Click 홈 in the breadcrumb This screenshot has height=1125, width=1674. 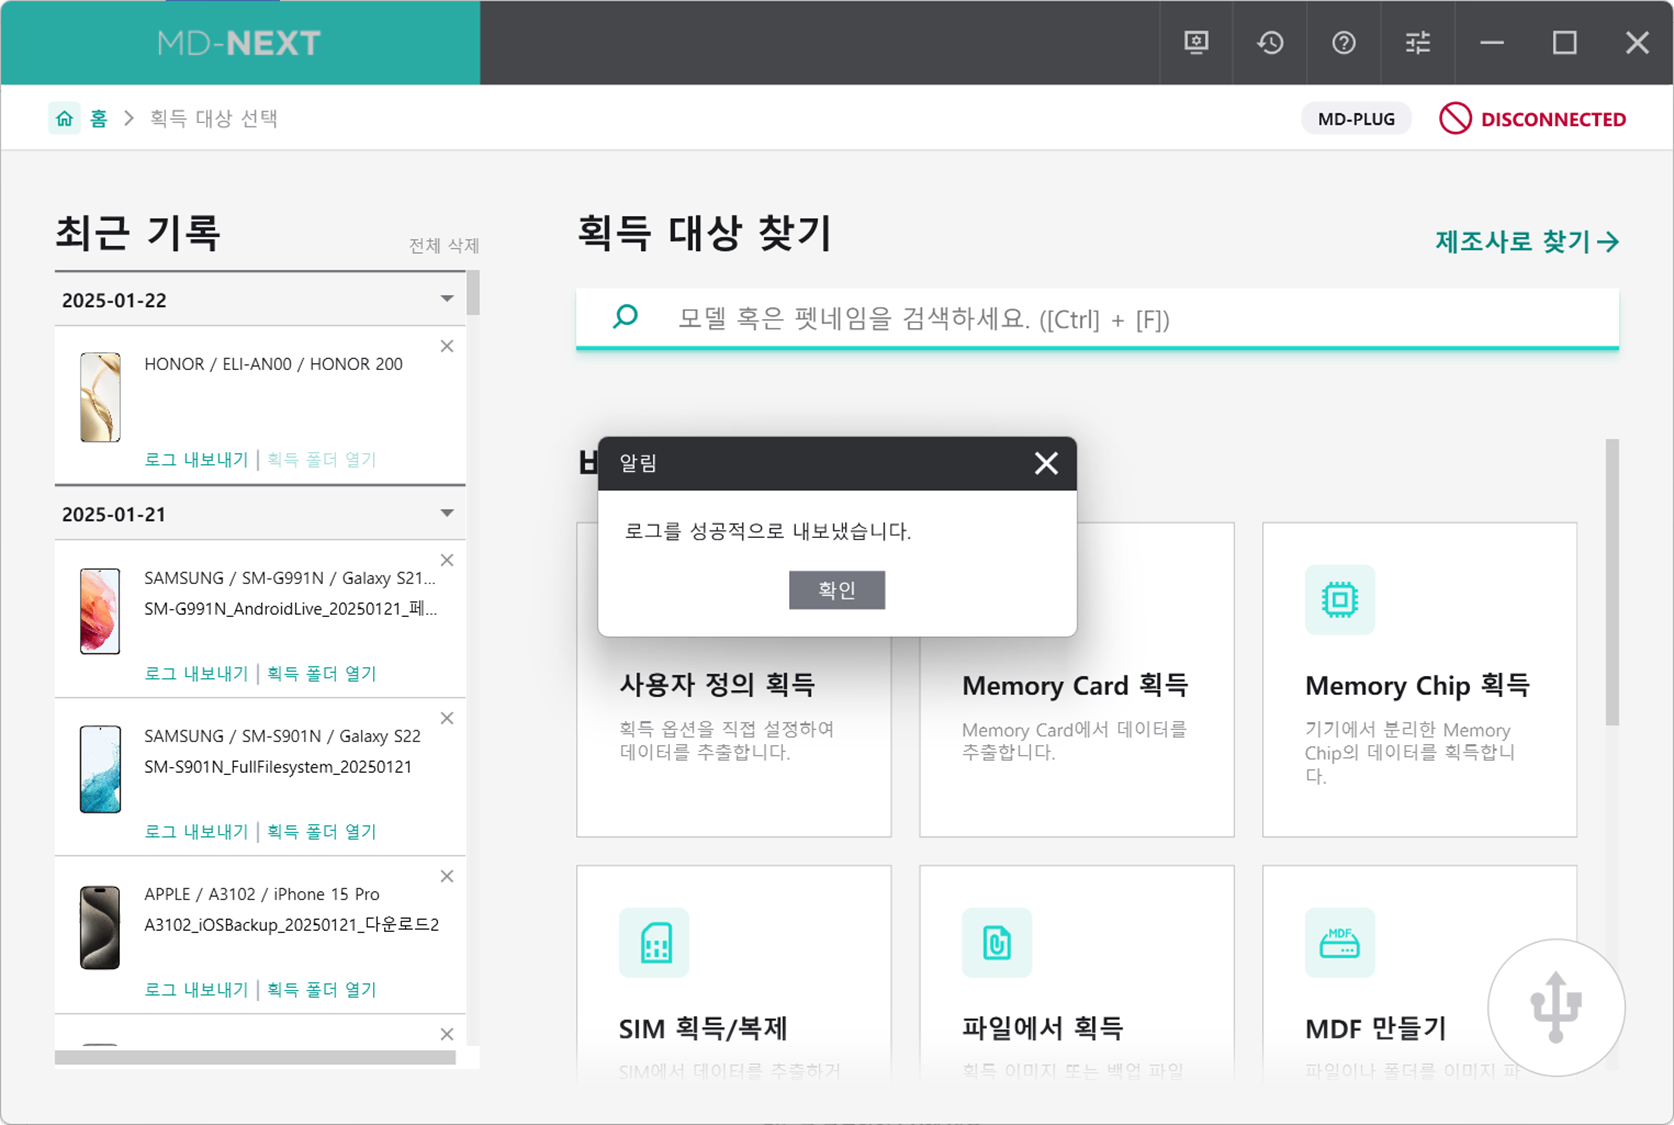tap(99, 118)
